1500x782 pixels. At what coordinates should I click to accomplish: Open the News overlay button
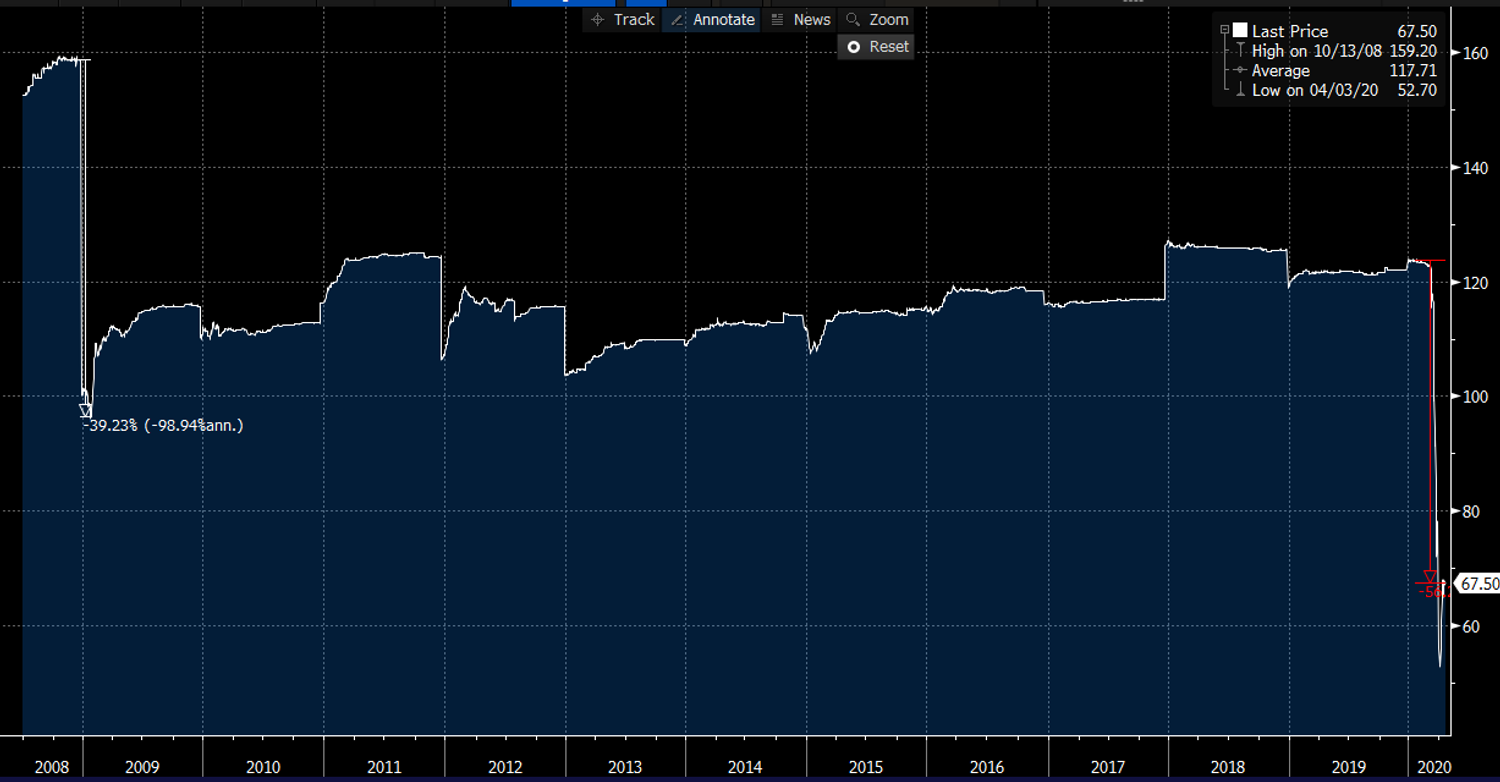[801, 19]
